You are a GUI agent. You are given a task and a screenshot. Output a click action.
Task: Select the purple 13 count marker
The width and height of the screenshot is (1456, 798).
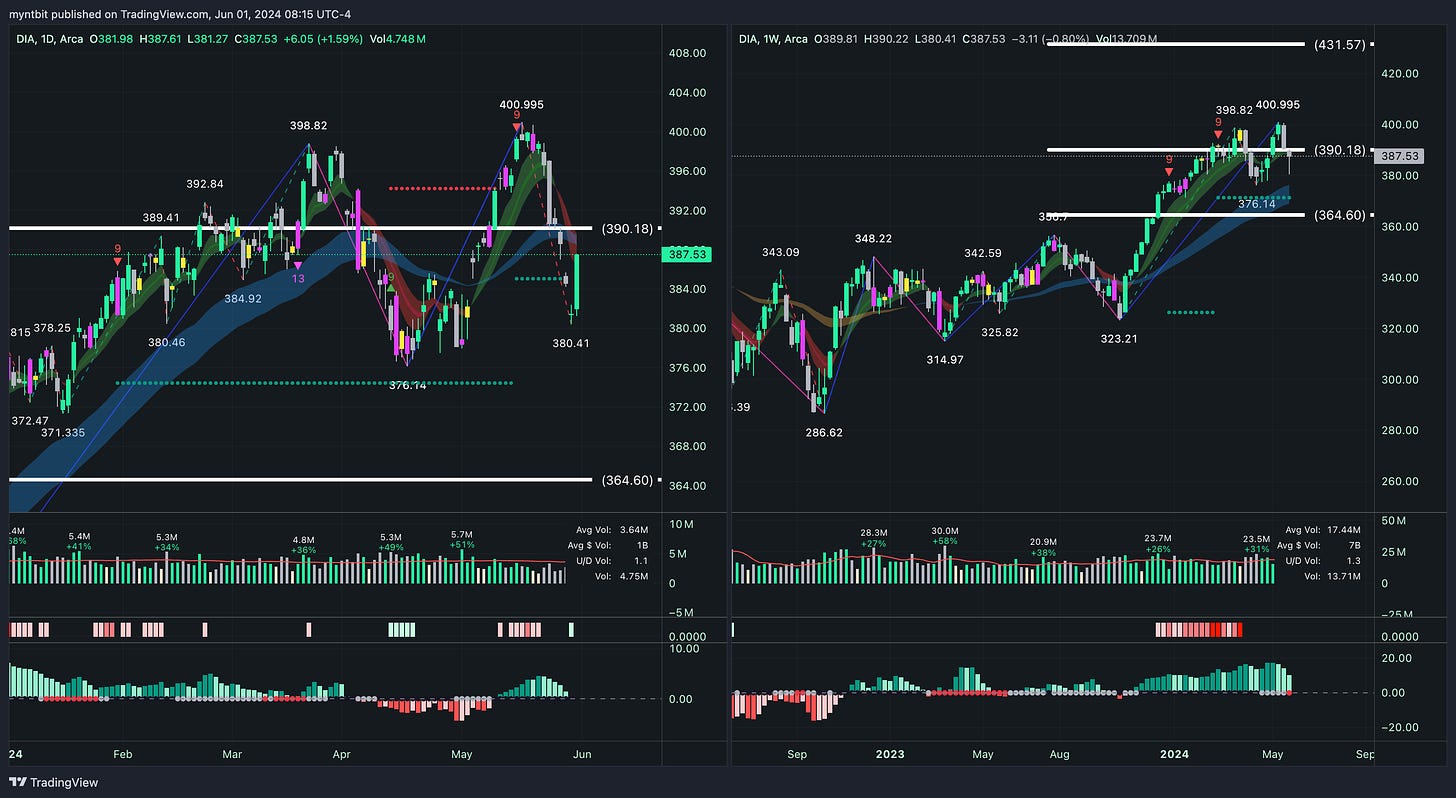click(x=298, y=278)
